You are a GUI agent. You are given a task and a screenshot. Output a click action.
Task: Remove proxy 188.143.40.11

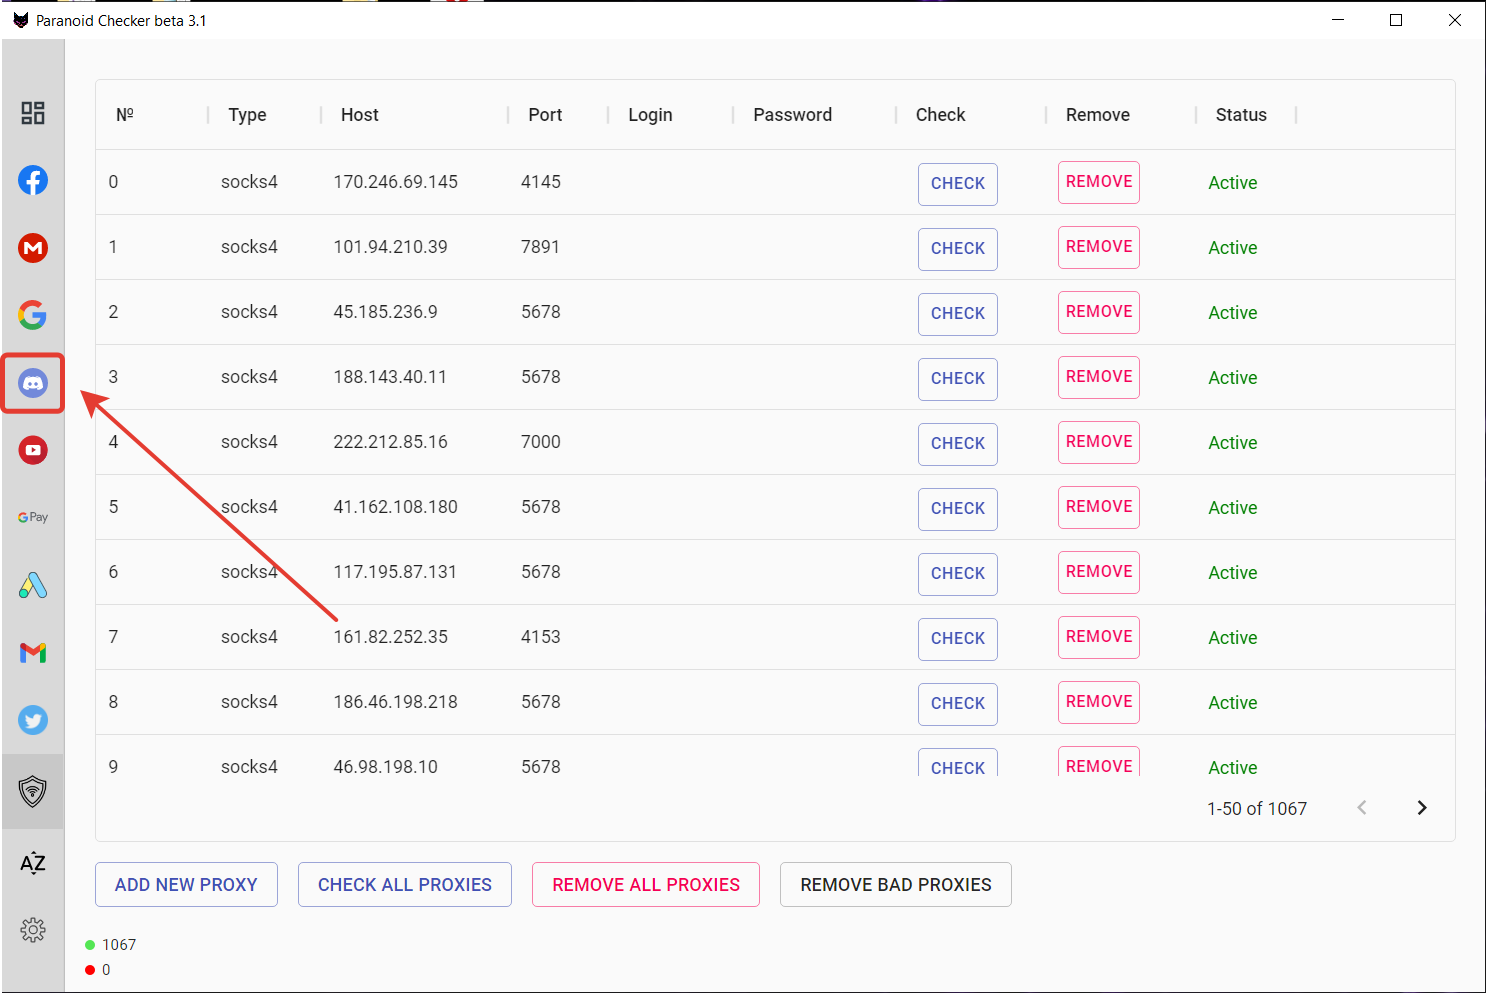[x=1099, y=377]
